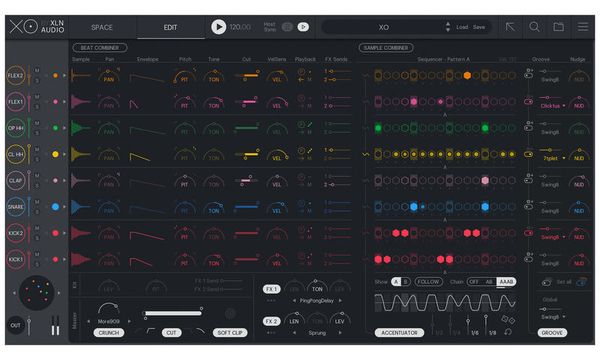
Task: Select the CL HH channel circle
Action: [x=16, y=154]
